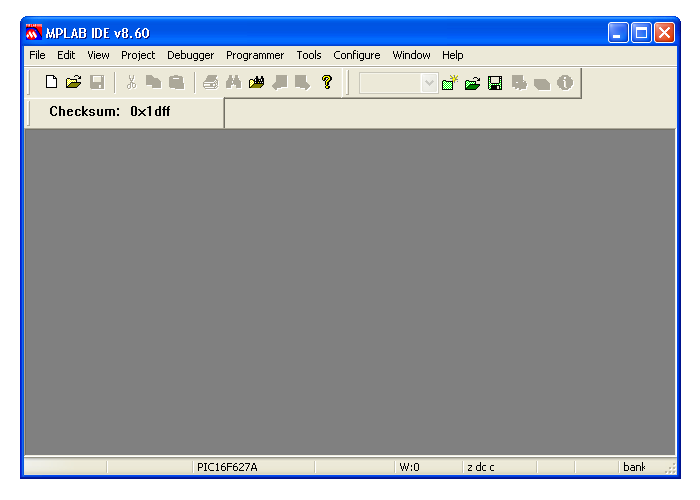The width and height of the screenshot is (700, 500).
Task: Click the Print toolbar icon
Action: coord(210,83)
